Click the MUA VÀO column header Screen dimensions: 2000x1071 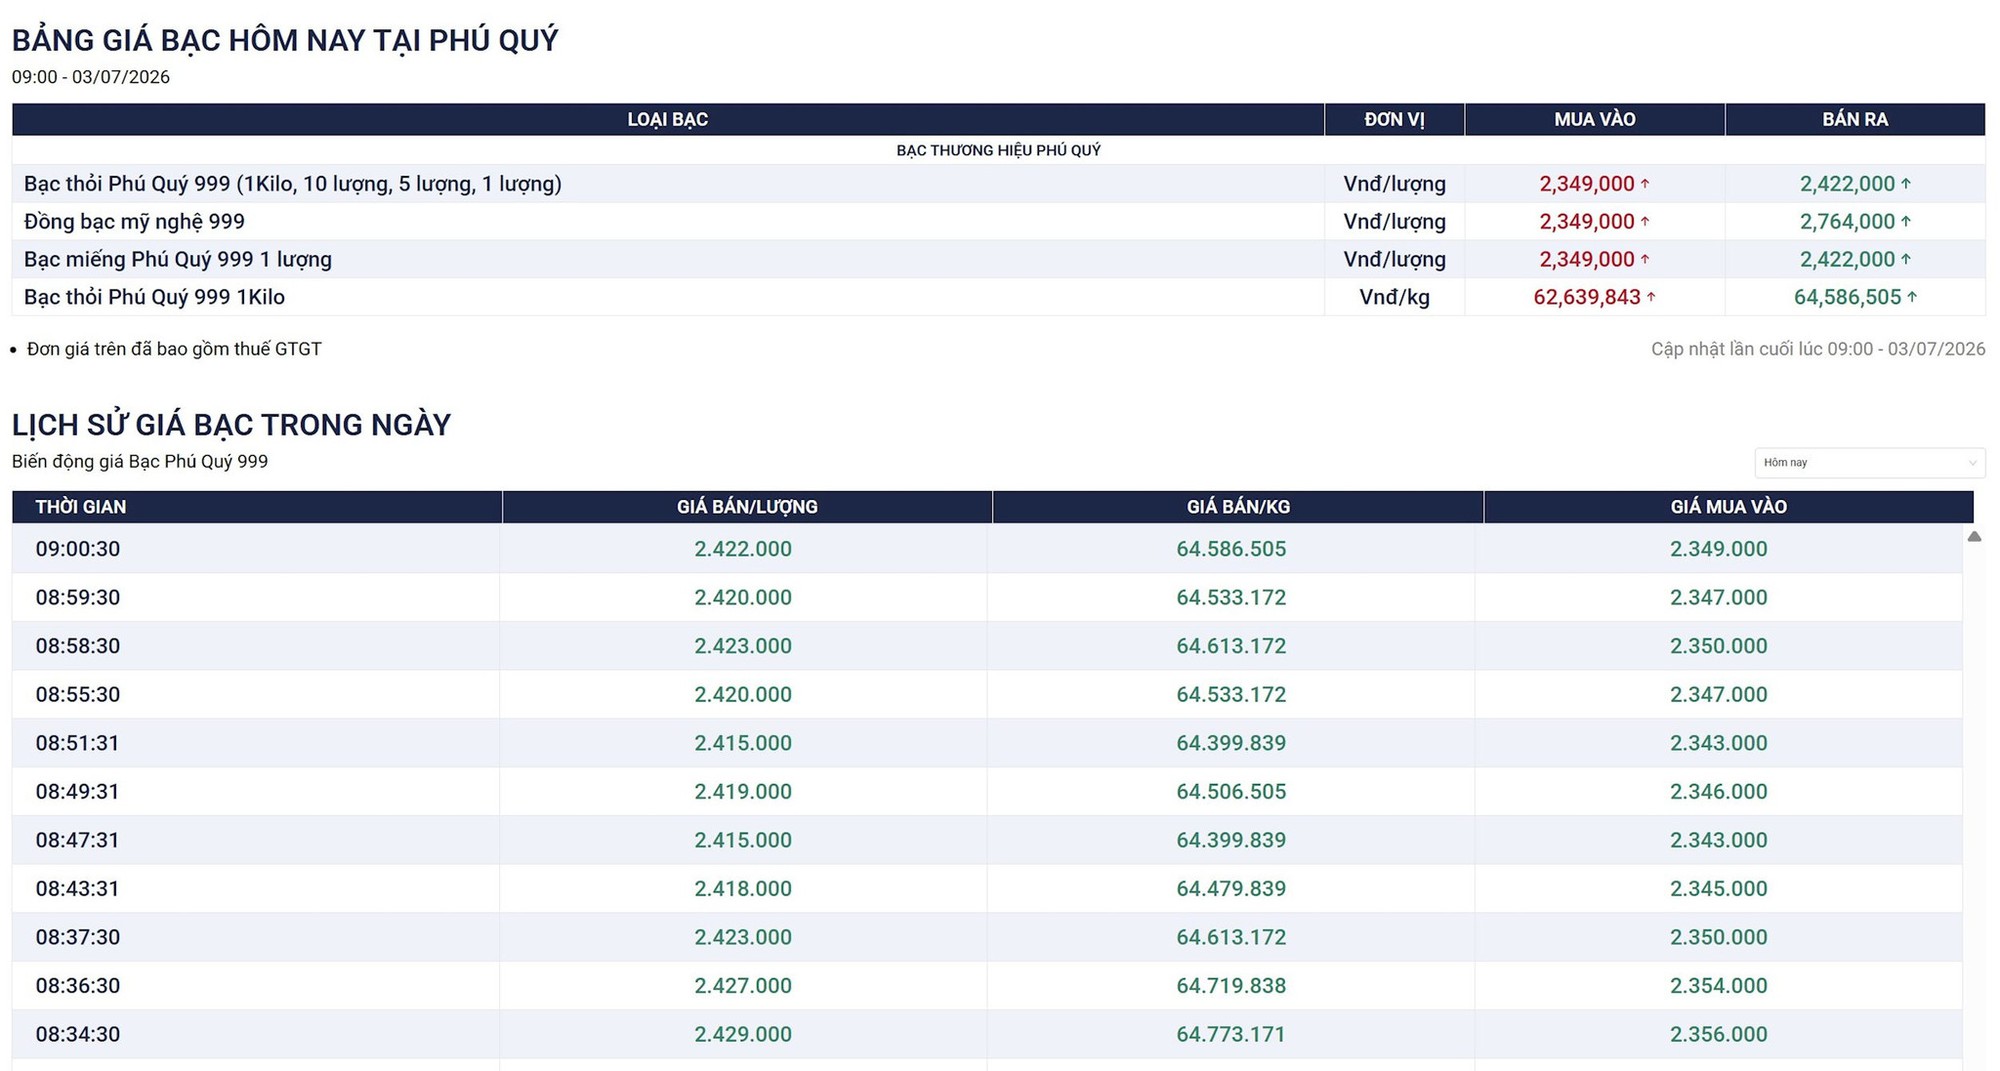pyautogui.click(x=1595, y=119)
